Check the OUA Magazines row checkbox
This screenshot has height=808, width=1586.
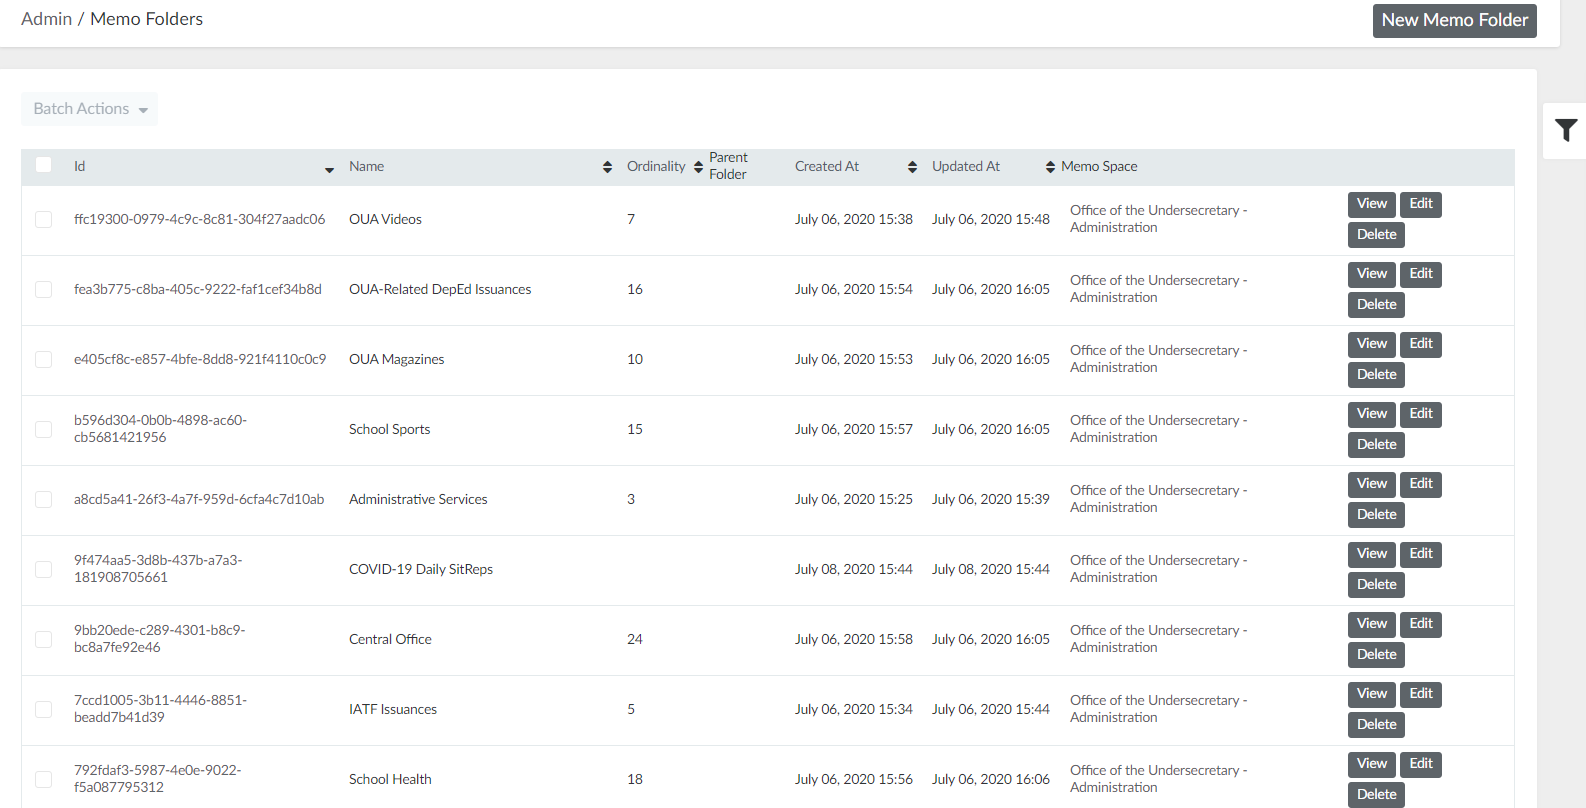pos(44,359)
